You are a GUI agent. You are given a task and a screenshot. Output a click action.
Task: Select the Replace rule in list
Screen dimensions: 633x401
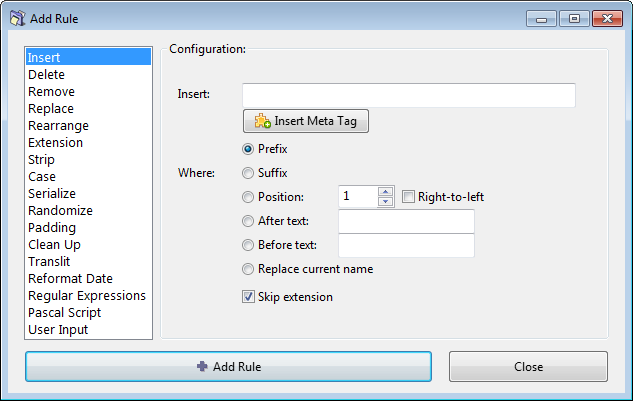[x=51, y=109]
